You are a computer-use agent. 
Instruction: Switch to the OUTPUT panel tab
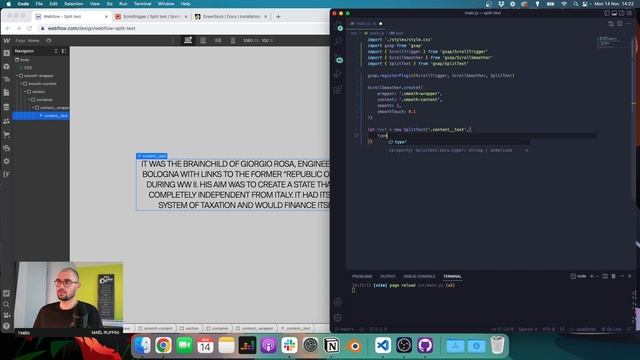pos(388,276)
